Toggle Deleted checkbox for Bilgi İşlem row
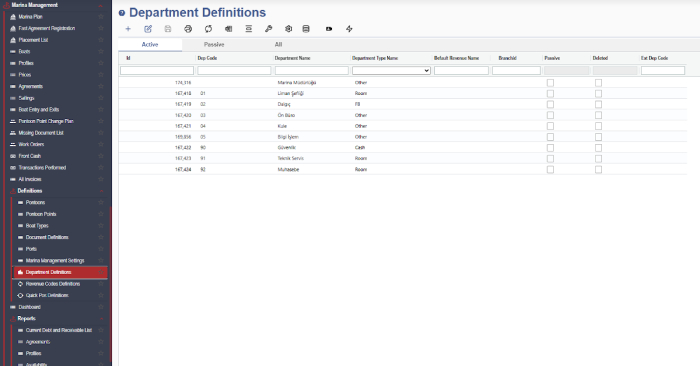Image resolution: width=700 pixels, height=366 pixels. tap(599, 137)
